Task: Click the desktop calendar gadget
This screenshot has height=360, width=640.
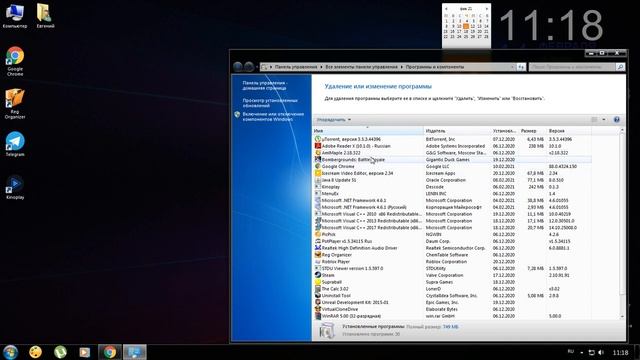Action: (x=466, y=25)
